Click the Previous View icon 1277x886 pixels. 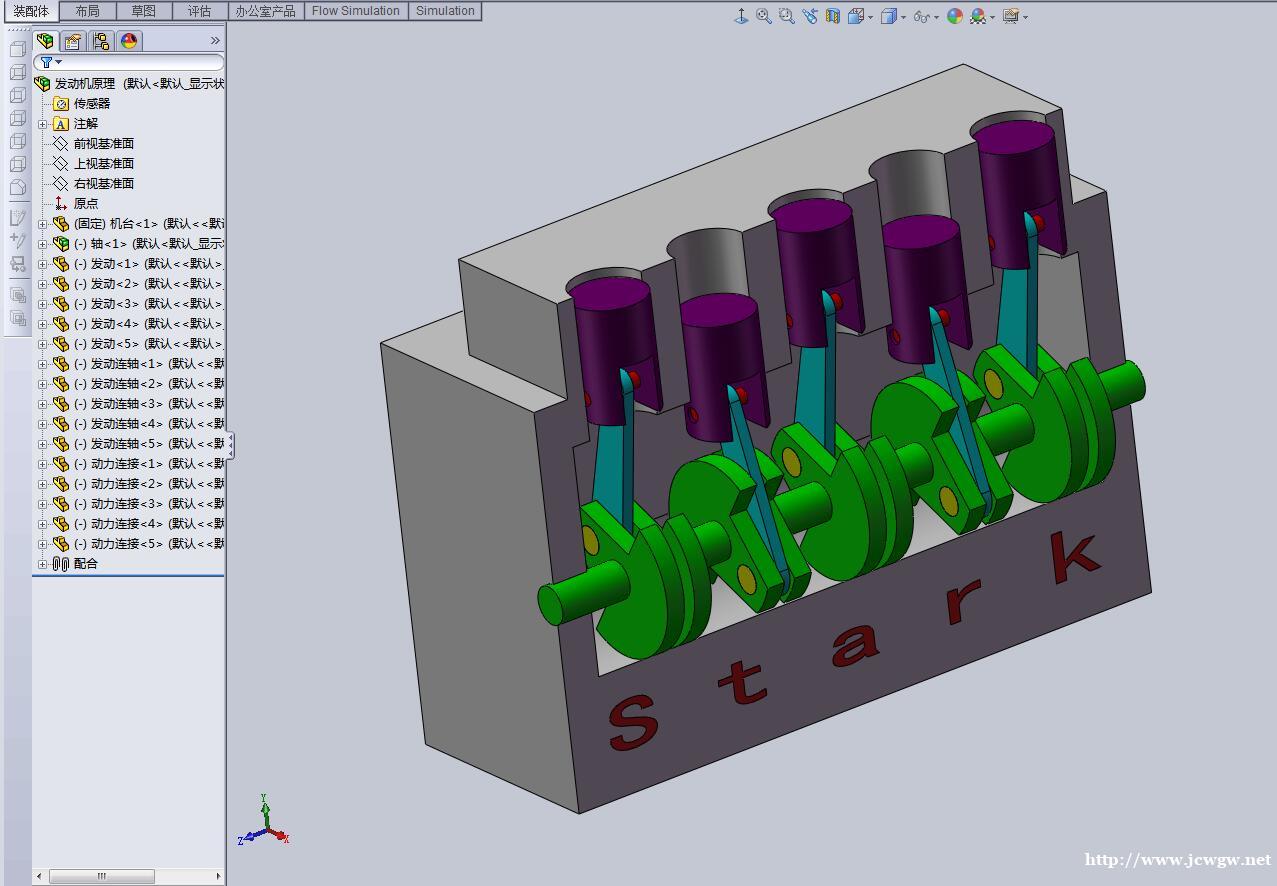[809, 16]
